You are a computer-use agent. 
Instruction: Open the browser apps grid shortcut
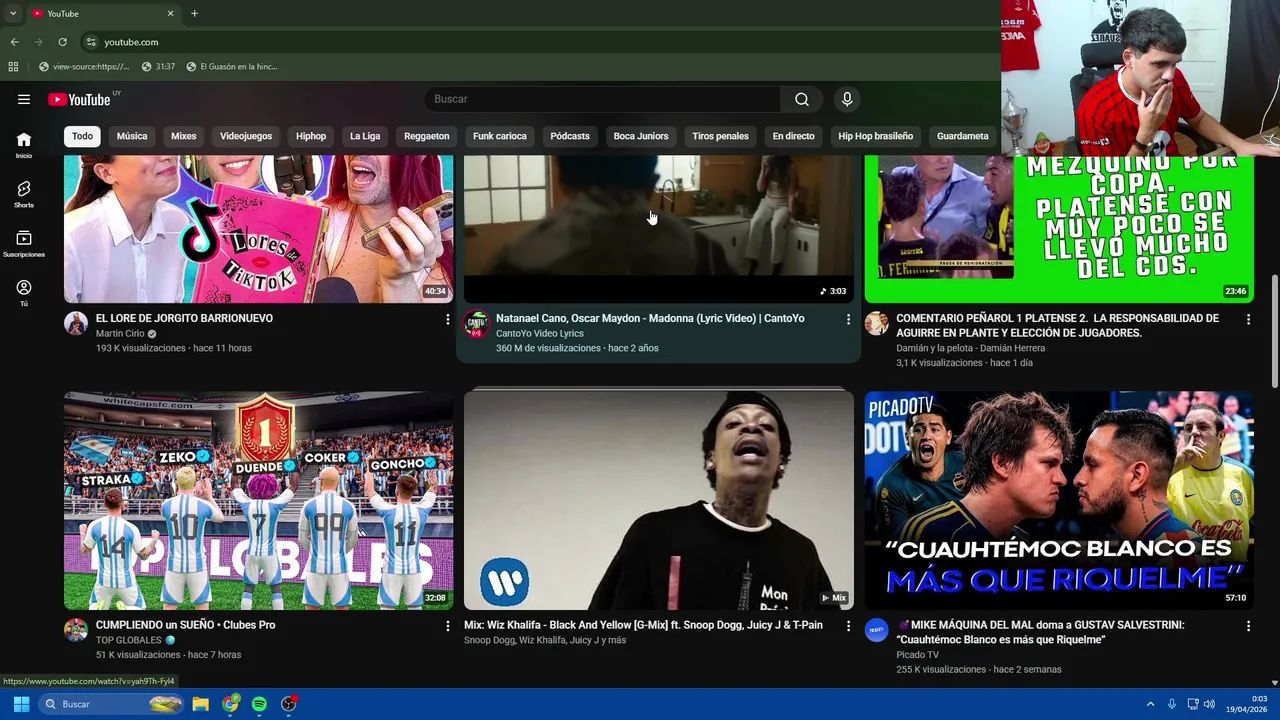[x=13, y=67]
